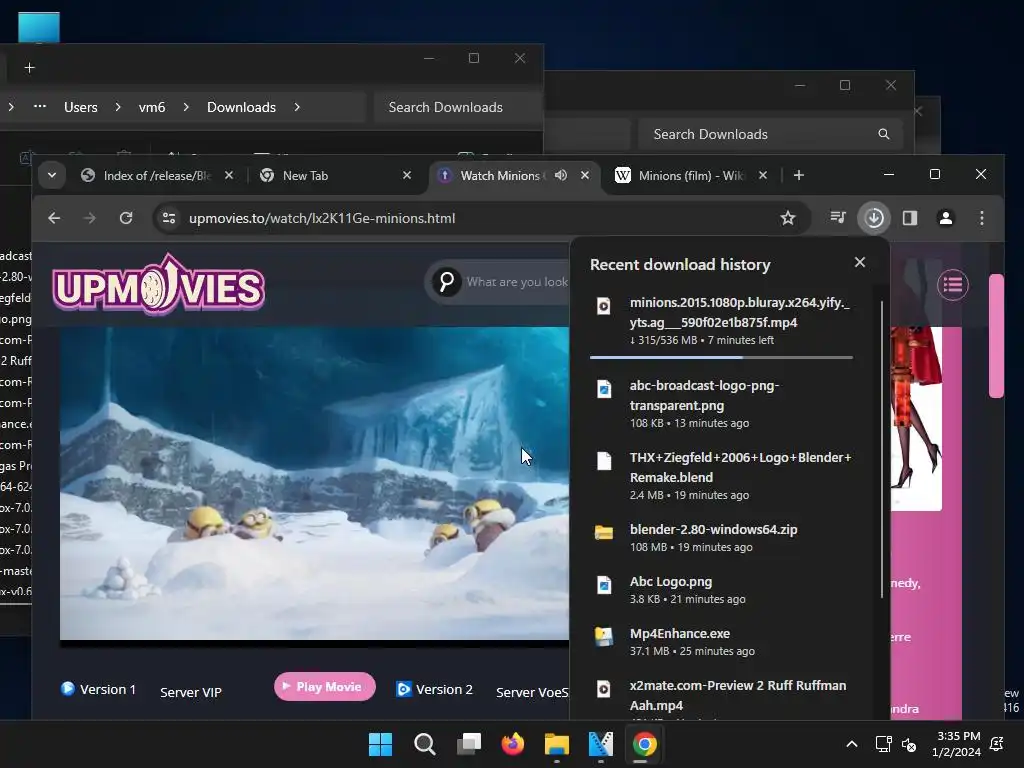Open the clock showing 3:35 PM
This screenshot has height=768, width=1024.
957,744
